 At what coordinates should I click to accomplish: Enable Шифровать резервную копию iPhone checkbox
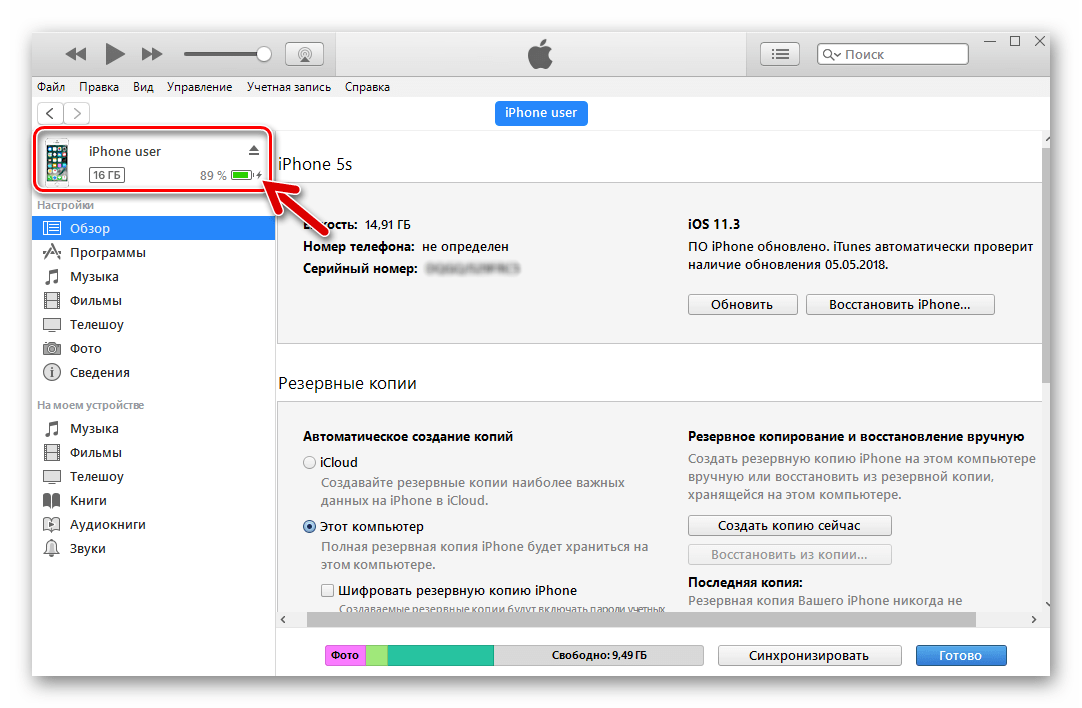(327, 591)
